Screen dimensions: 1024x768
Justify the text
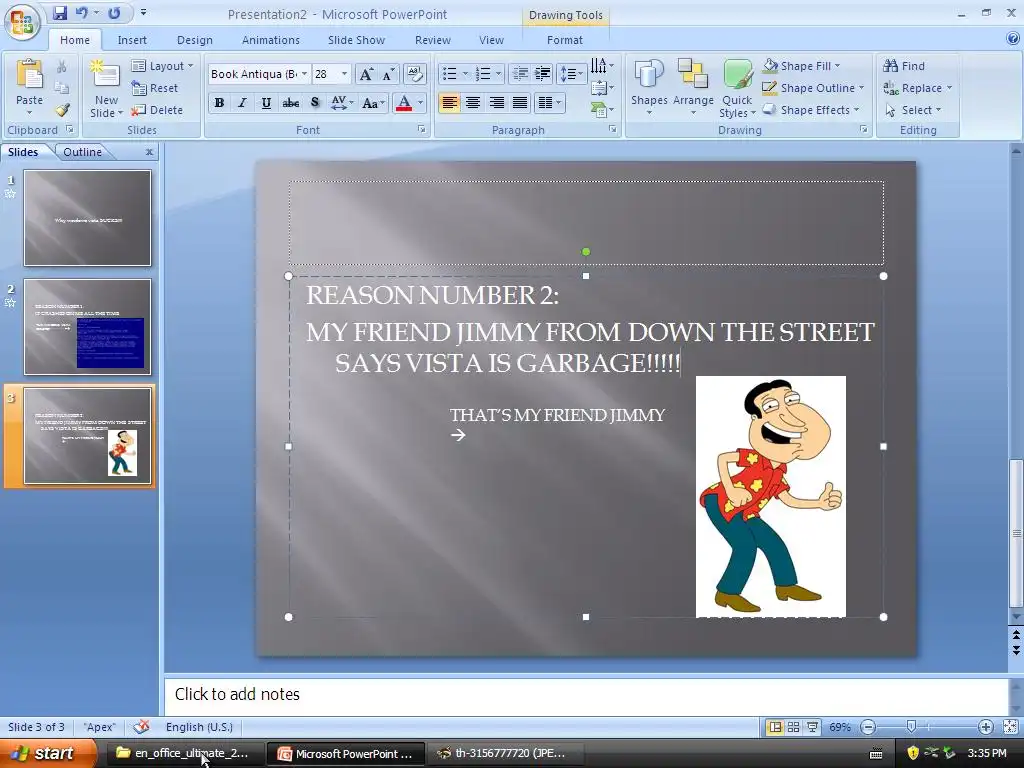[520, 103]
